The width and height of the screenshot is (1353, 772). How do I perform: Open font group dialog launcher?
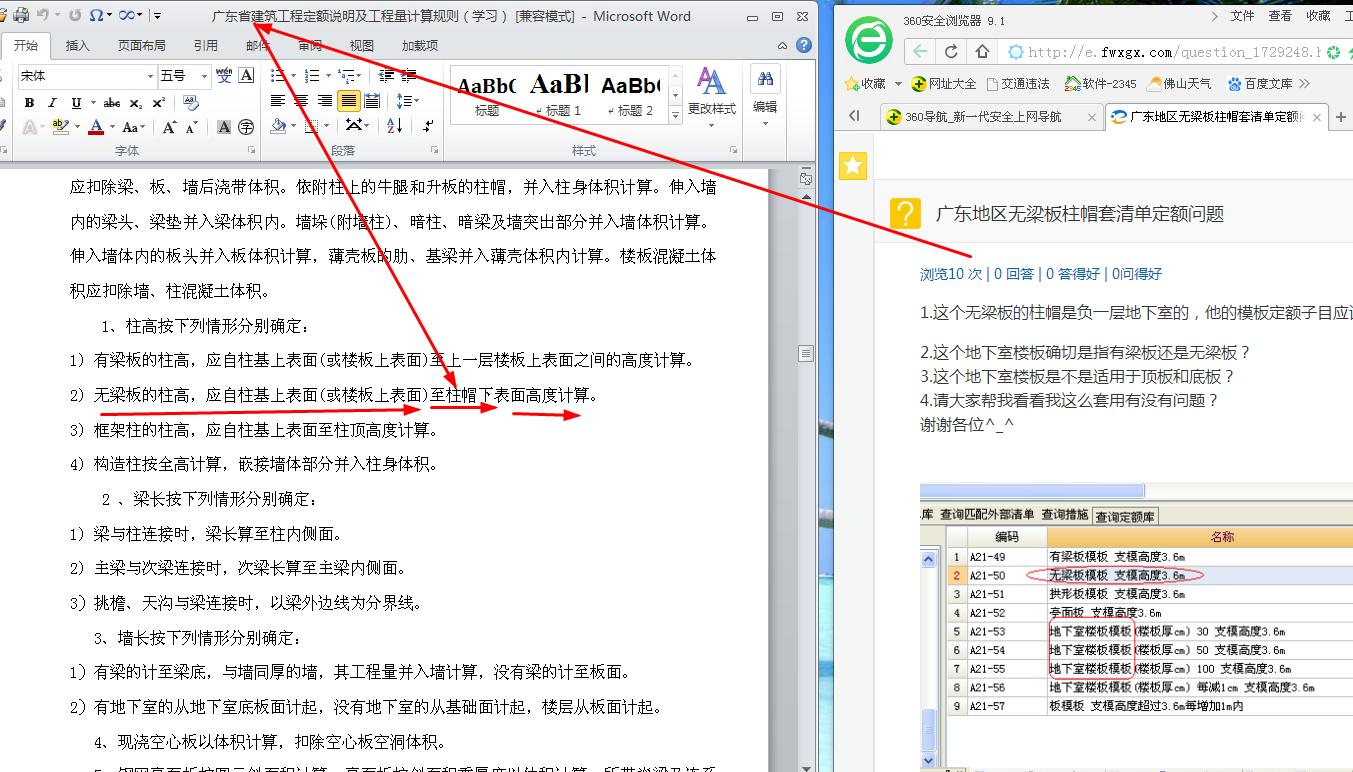coord(252,150)
